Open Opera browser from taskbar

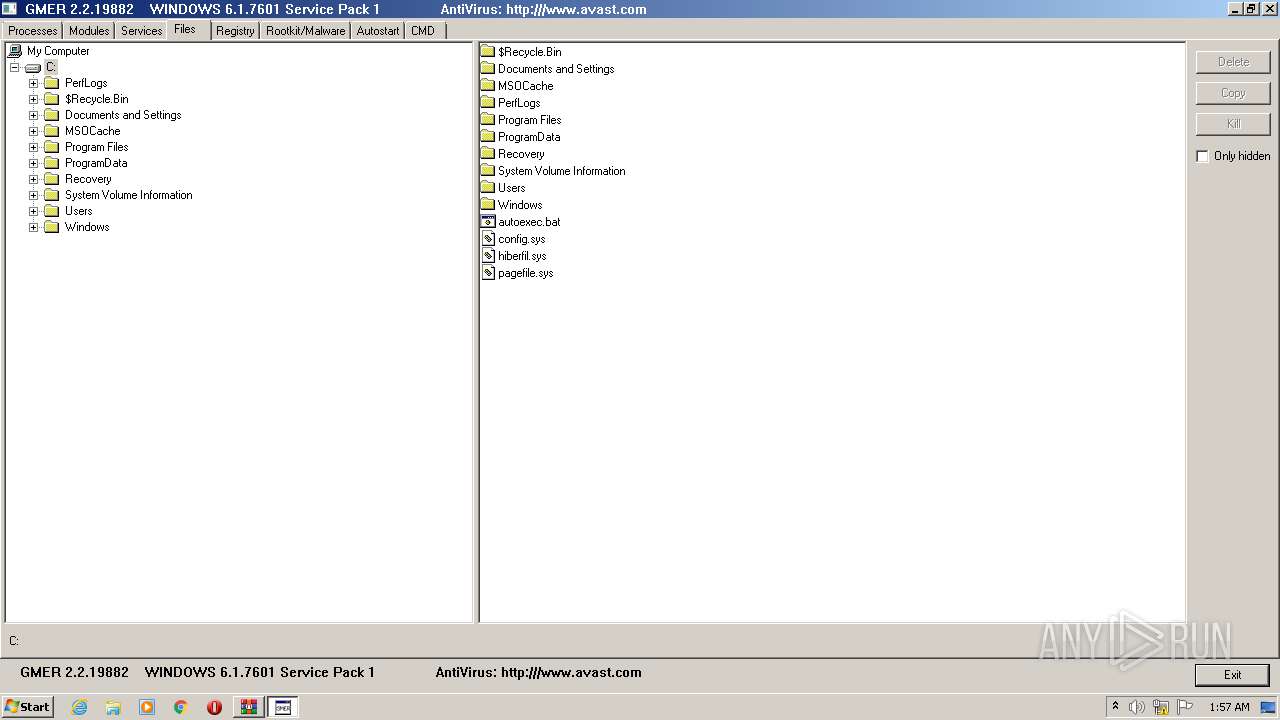pos(214,707)
